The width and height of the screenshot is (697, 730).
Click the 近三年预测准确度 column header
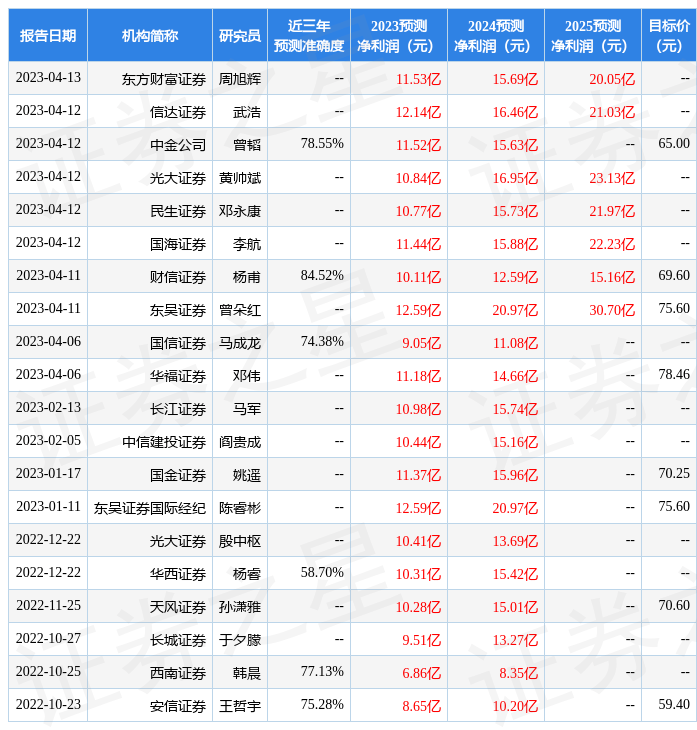[x=309, y=35]
